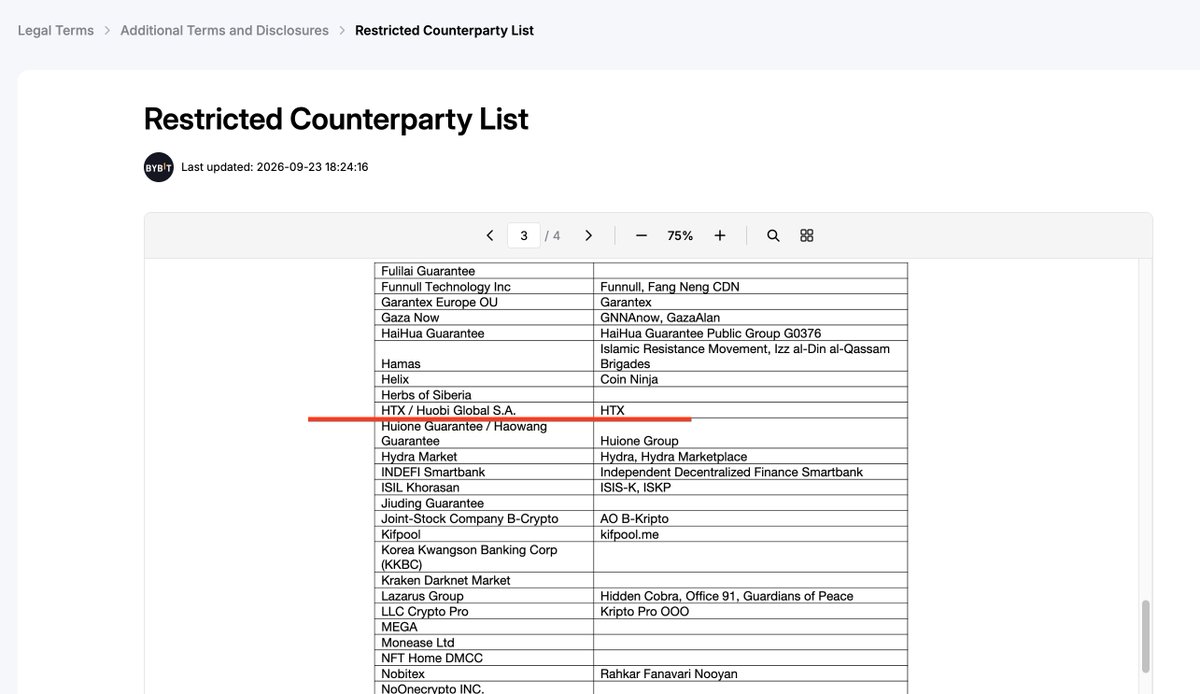Click Garantex Europe OU cell
The width and height of the screenshot is (1200, 694).
484,302
